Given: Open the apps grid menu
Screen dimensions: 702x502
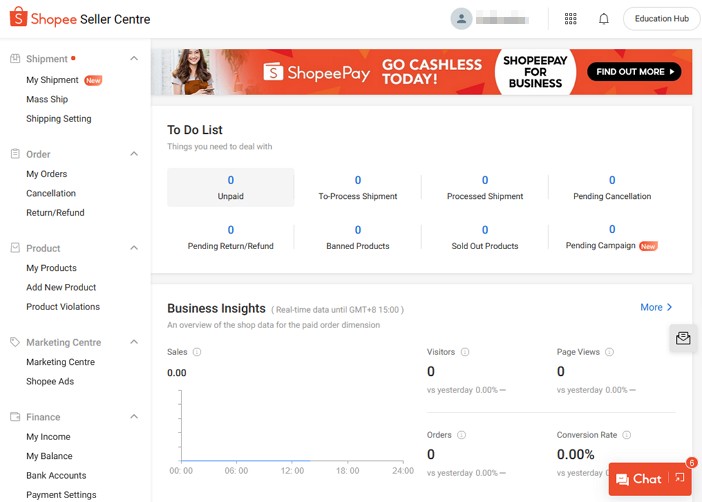Looking at the screenshot, I should (x=570, y=19).
